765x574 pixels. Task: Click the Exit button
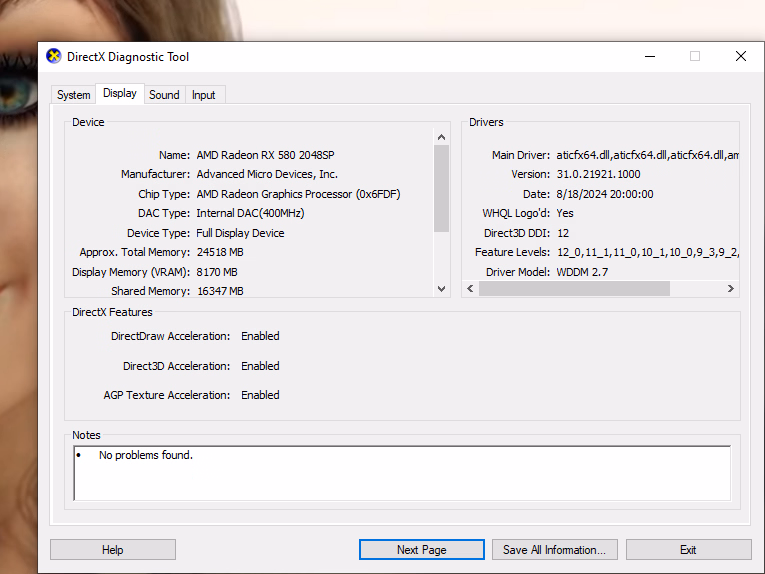pyautogui.click(x=688, y=550)
